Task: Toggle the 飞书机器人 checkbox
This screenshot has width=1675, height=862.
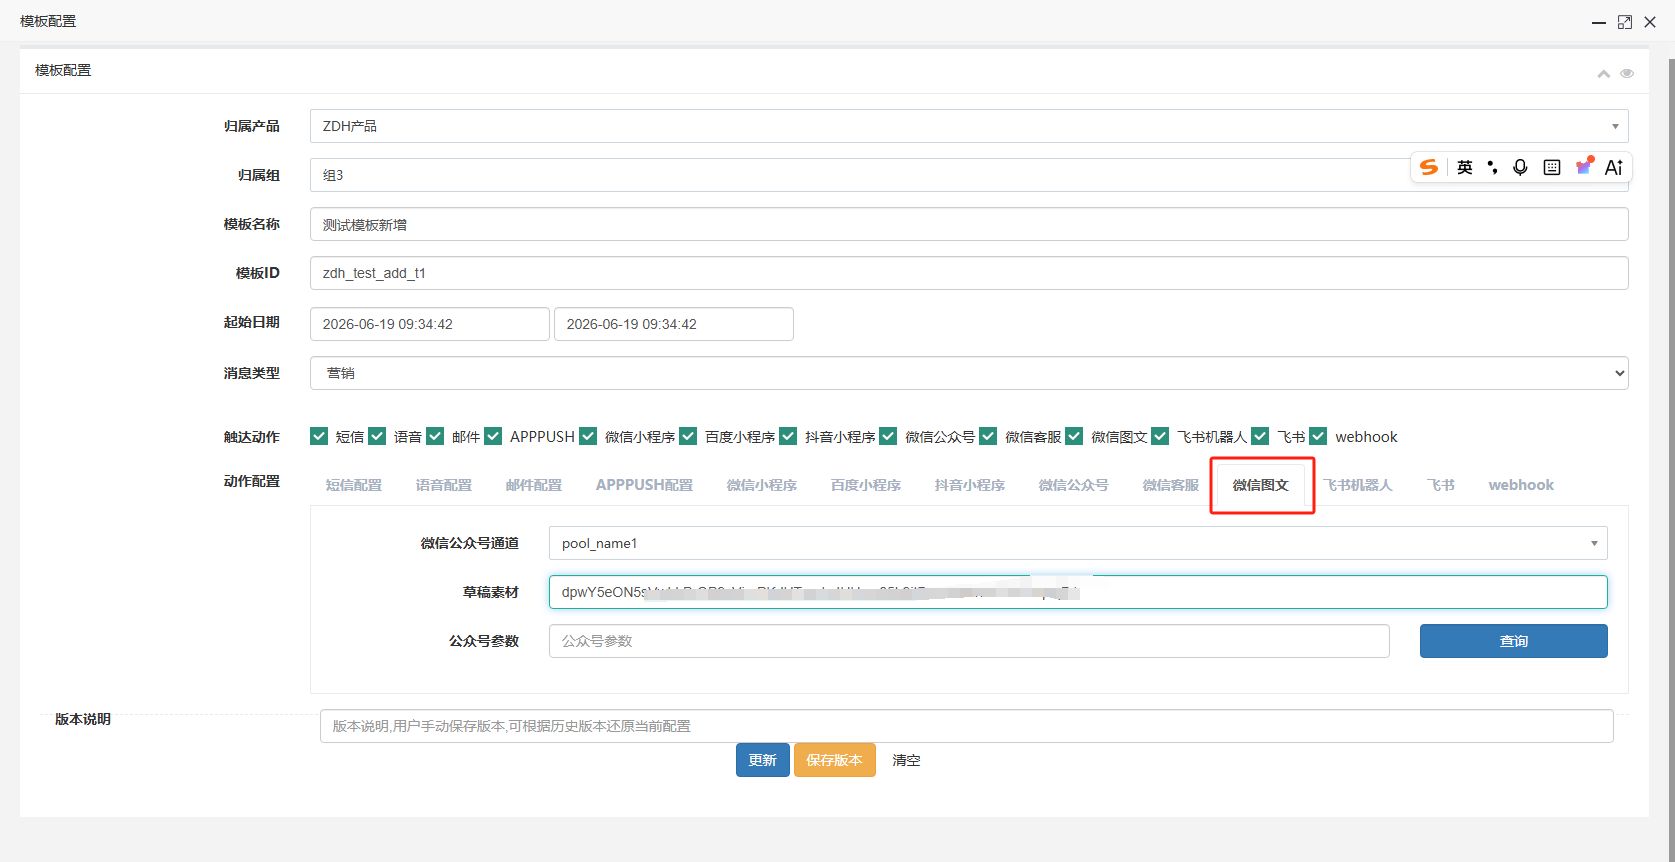Action: click(1160, 436)
